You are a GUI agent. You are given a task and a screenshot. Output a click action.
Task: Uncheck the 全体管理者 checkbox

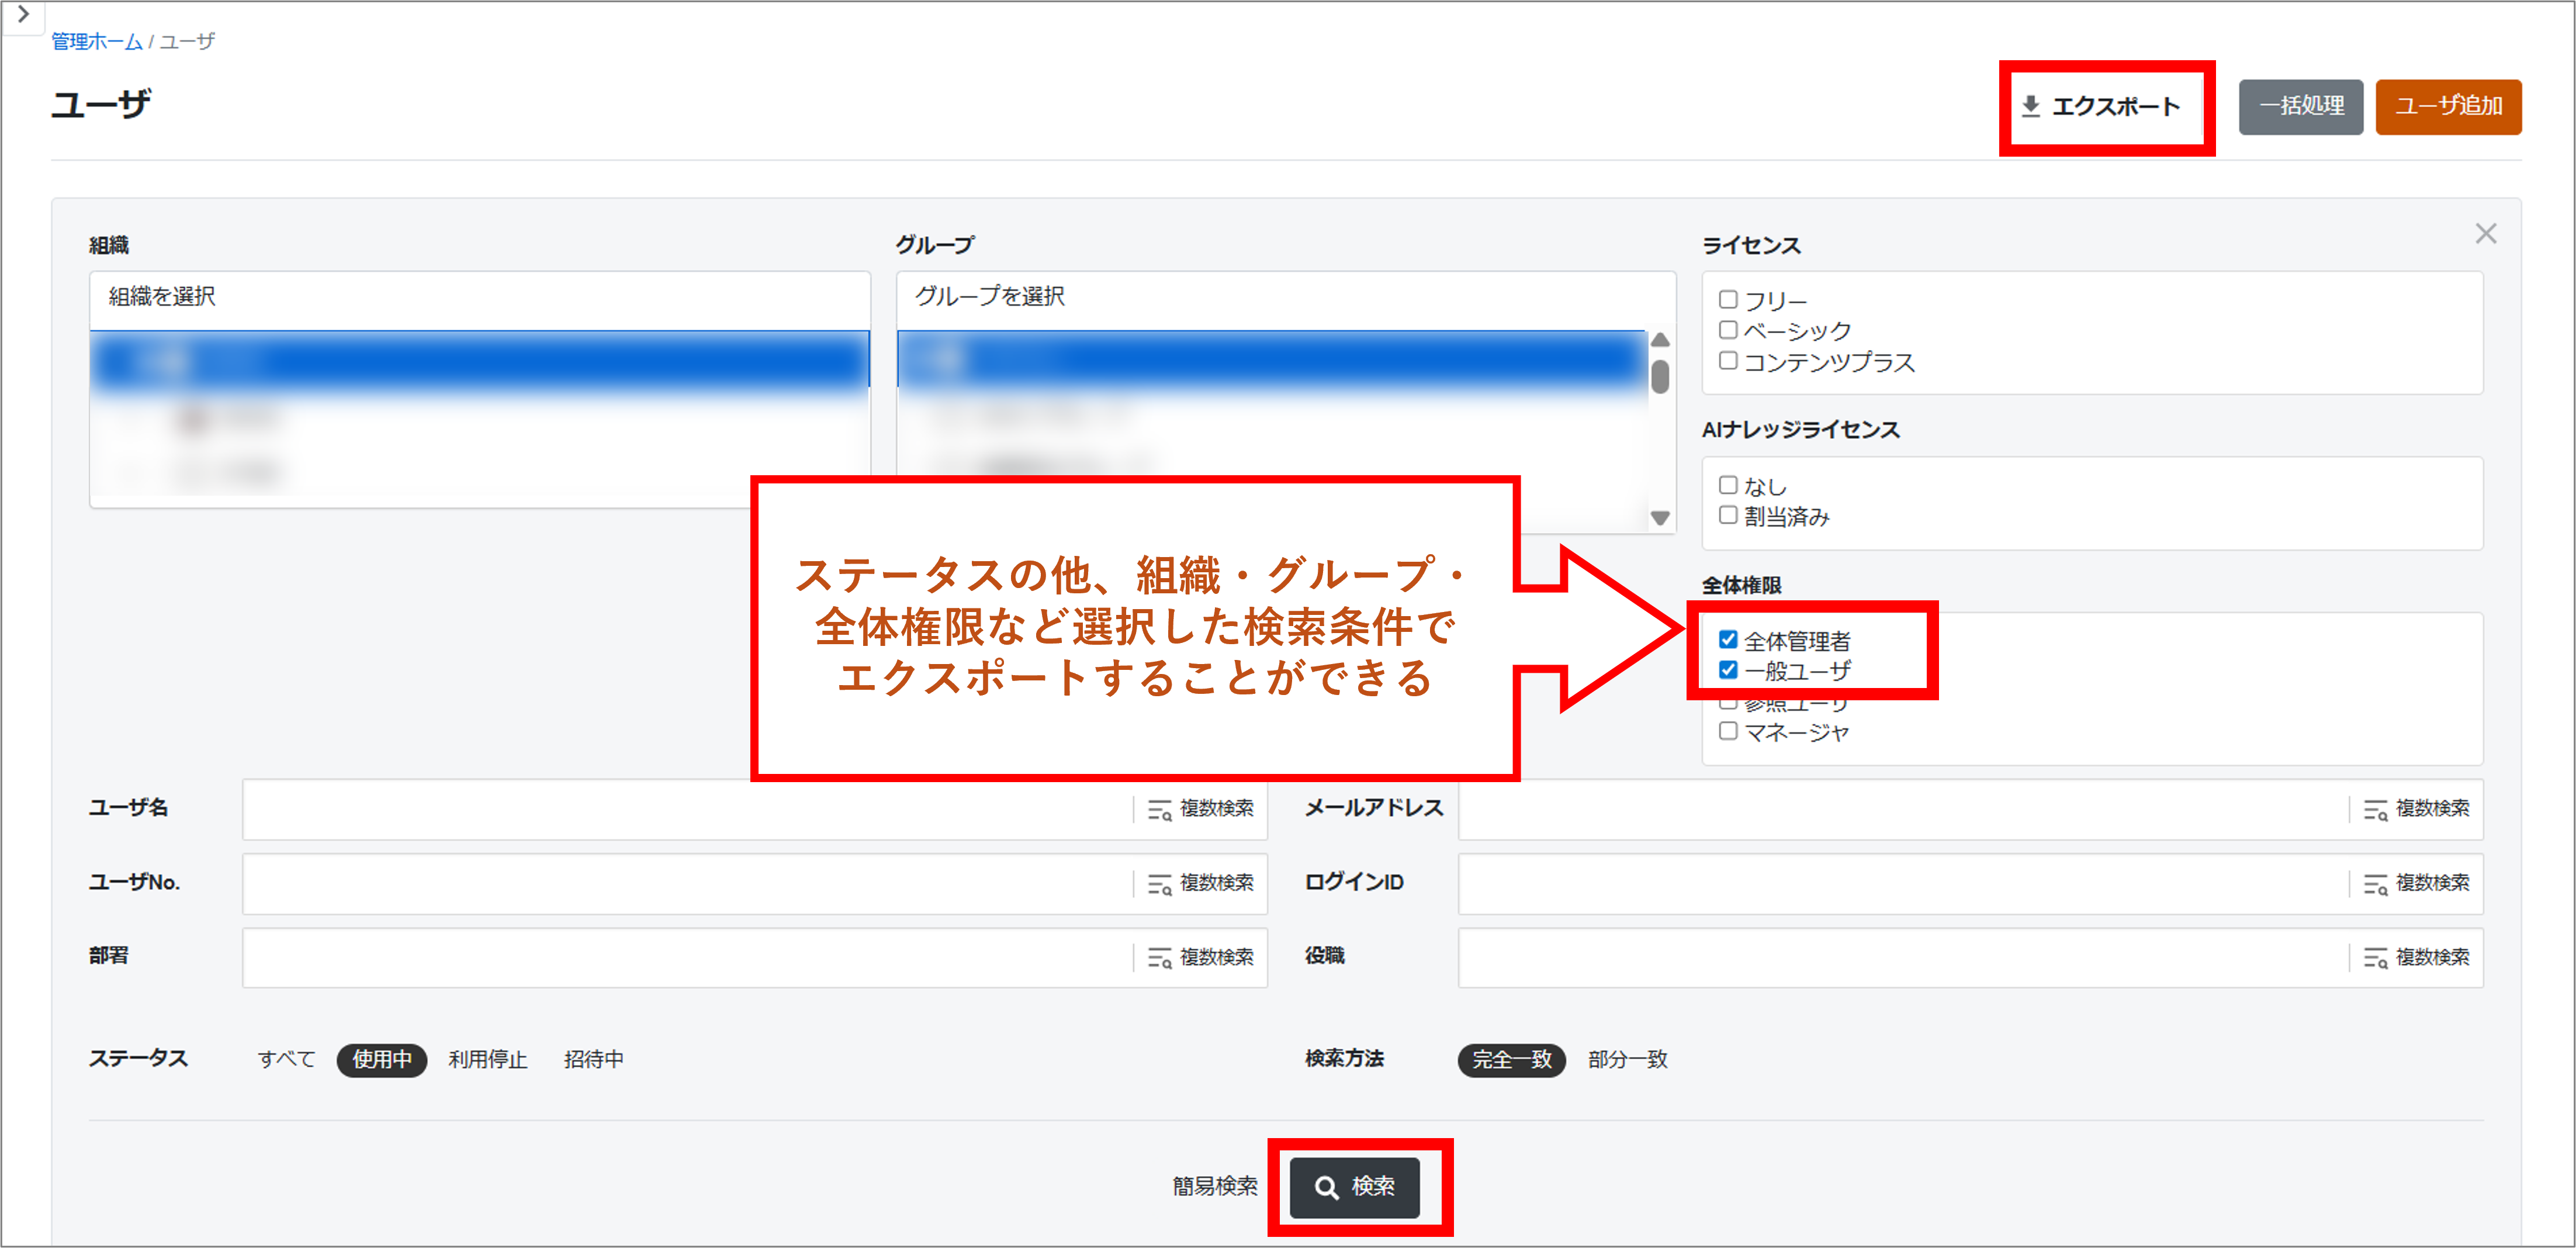point(1728,640)
